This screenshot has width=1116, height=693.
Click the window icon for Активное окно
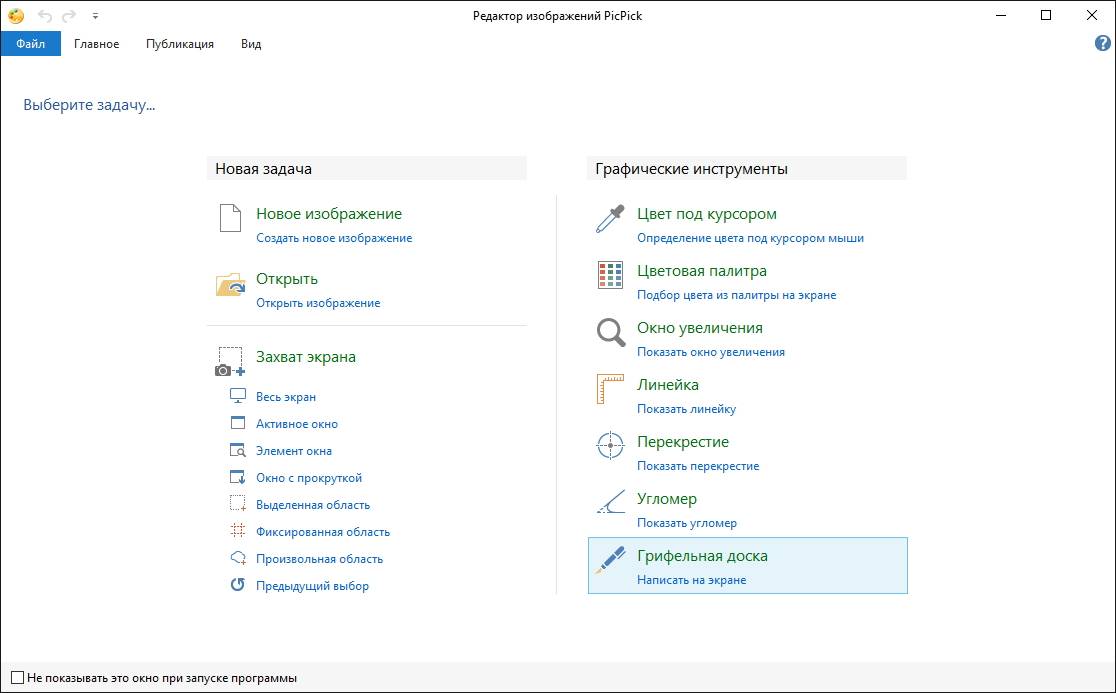(238, 423)
